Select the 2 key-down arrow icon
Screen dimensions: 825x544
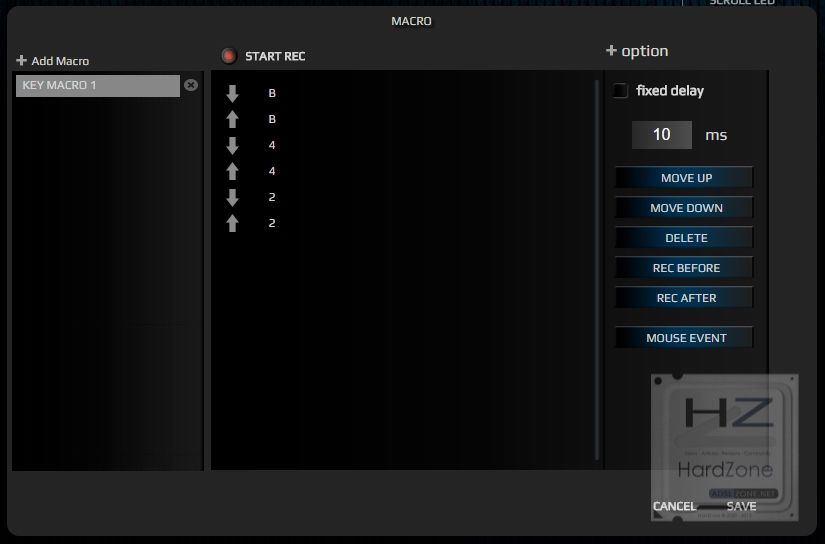(x=233, y=197)
